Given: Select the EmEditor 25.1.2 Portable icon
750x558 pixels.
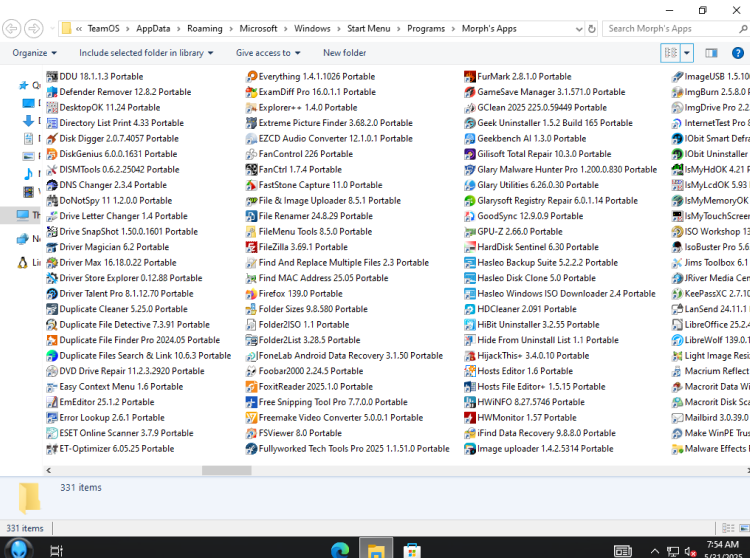Looking at the screenshot, I should pyautogui.click(x=52, y=402).
